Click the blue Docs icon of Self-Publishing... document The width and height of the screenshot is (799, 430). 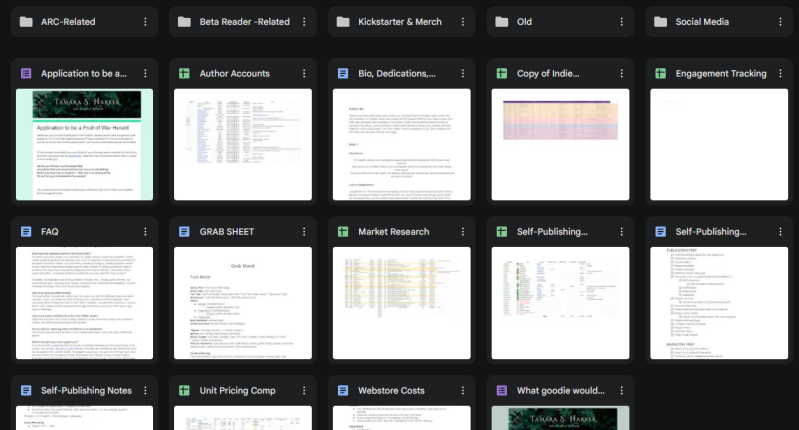(x=660, y=232)
